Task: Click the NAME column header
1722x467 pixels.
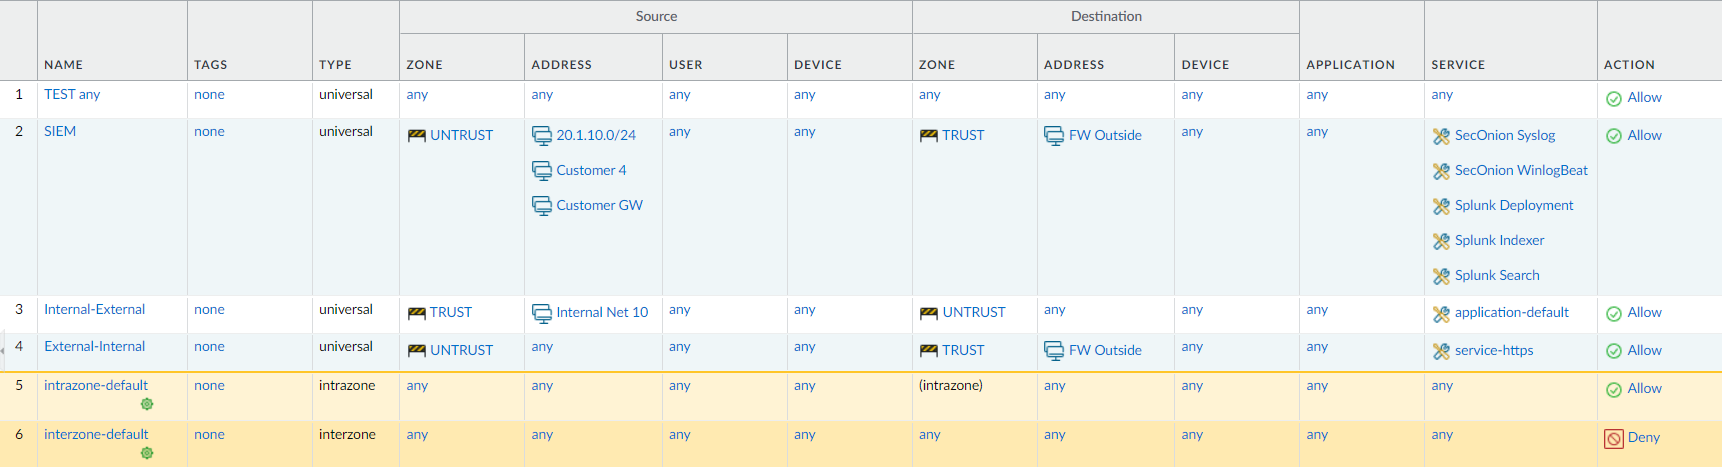Action: coord(64,65)
